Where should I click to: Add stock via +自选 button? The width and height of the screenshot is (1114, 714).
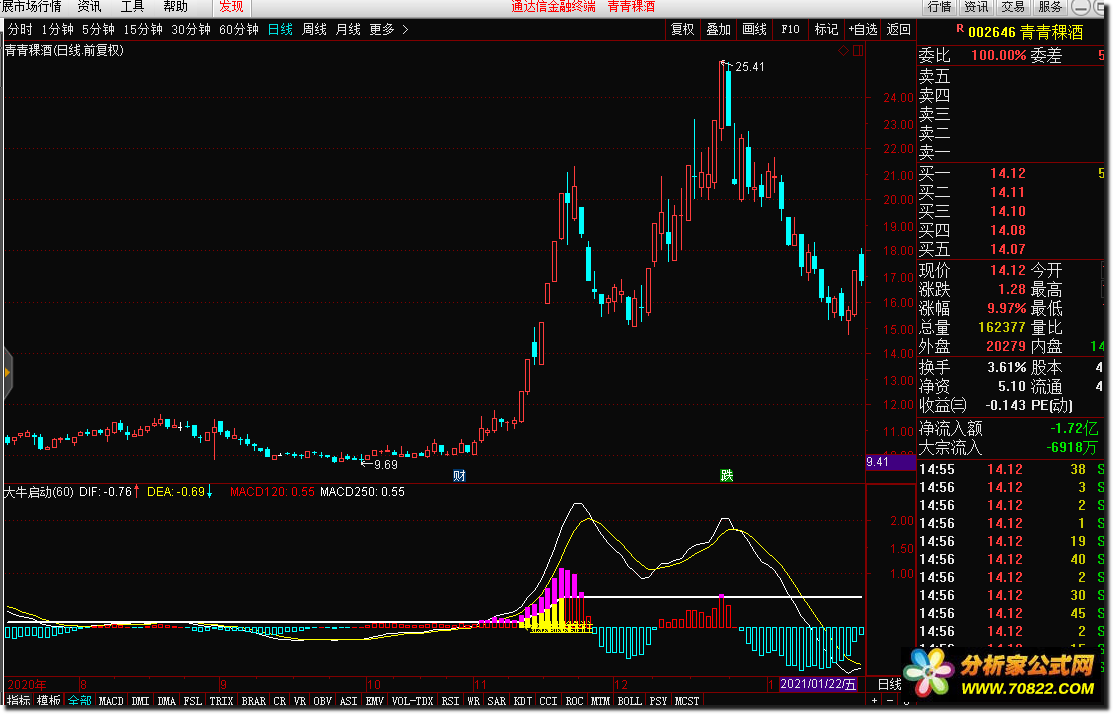pos(862,29)
